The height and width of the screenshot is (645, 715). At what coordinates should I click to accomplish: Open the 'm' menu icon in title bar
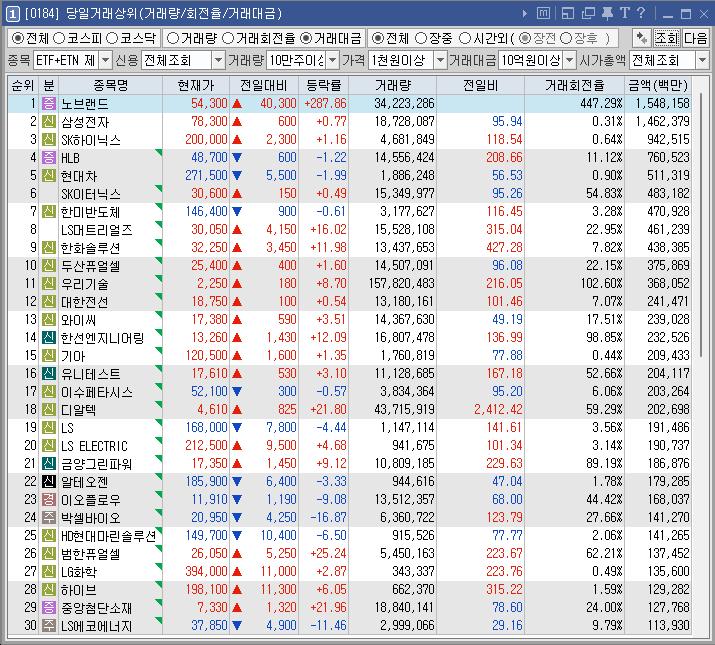point(543,13)
